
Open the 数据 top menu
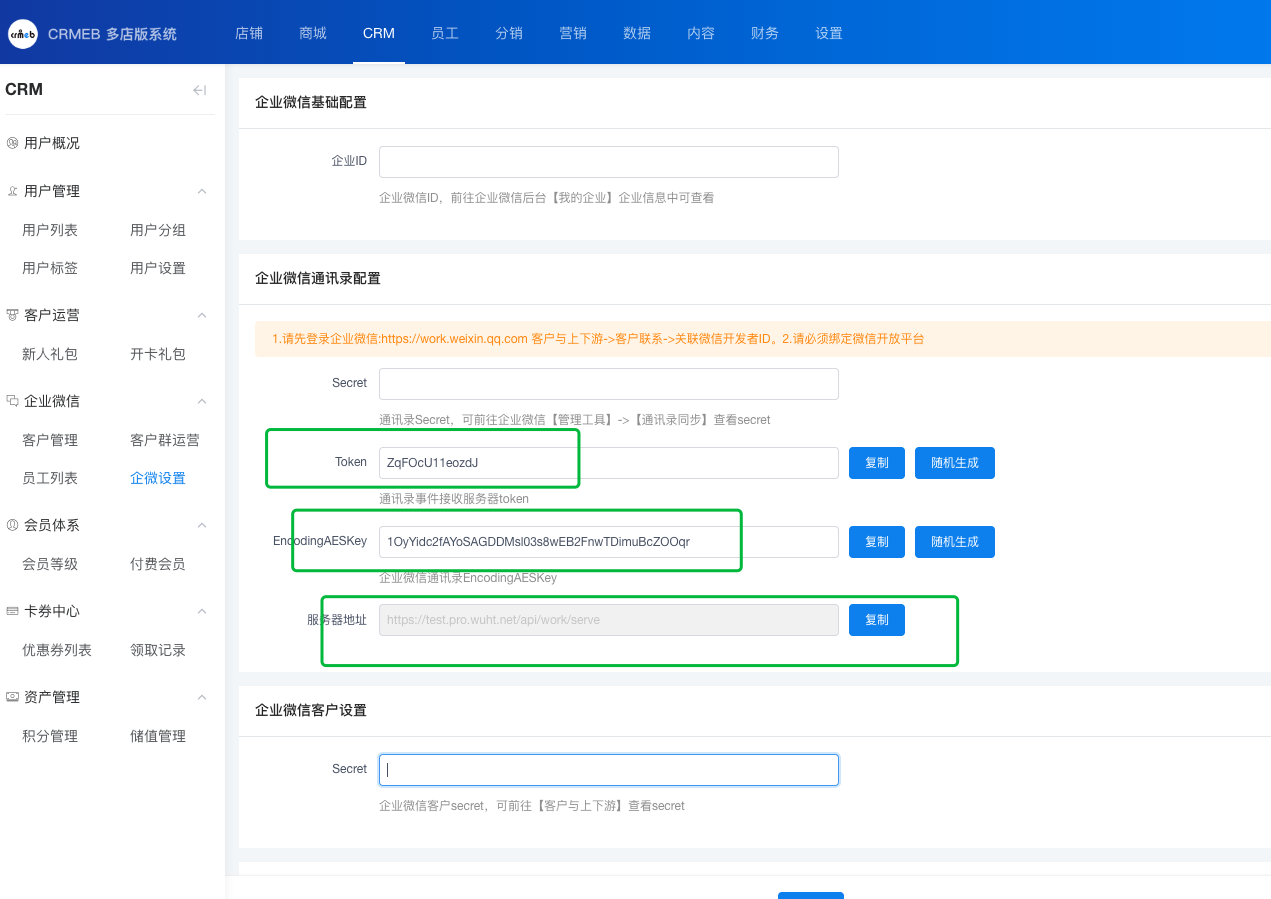637,33
